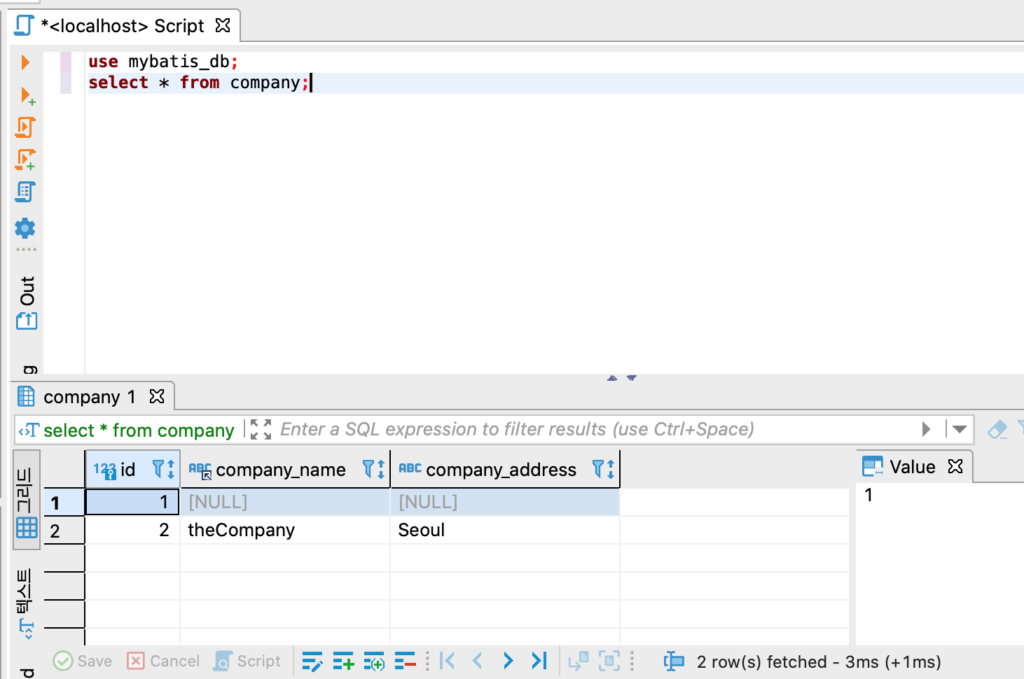Screen dimensions: 1024x679
Task: Run the Execute SQL statement icon
Action: [x=26, y=62]
